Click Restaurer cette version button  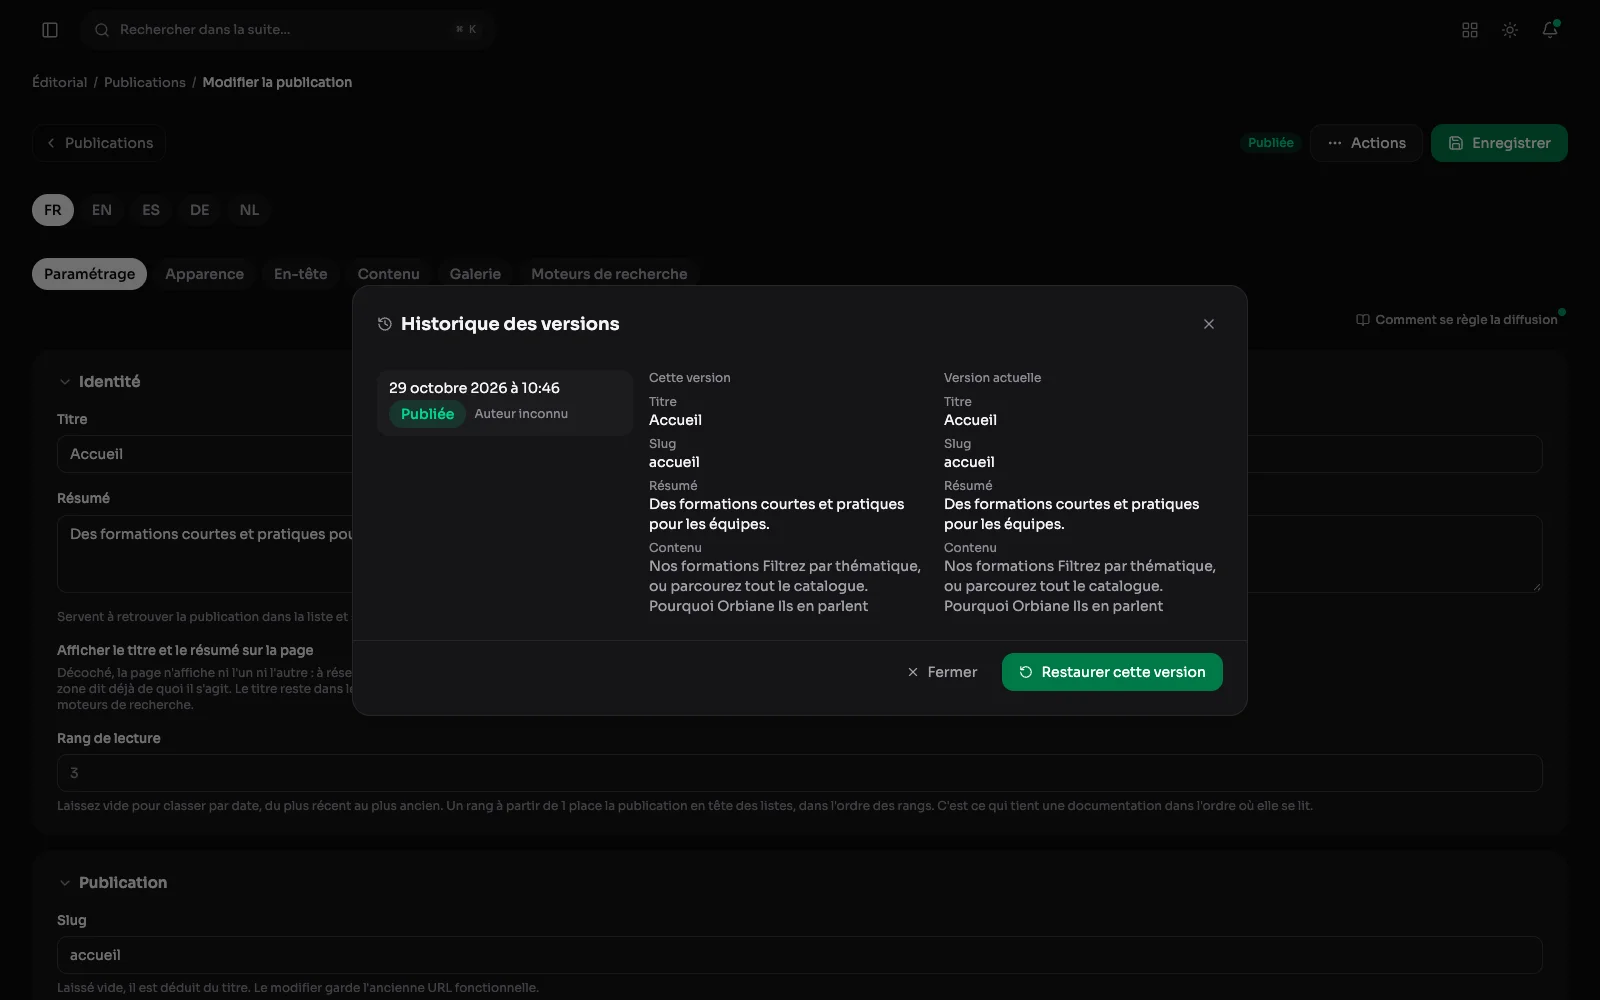tap(1112, 672)
